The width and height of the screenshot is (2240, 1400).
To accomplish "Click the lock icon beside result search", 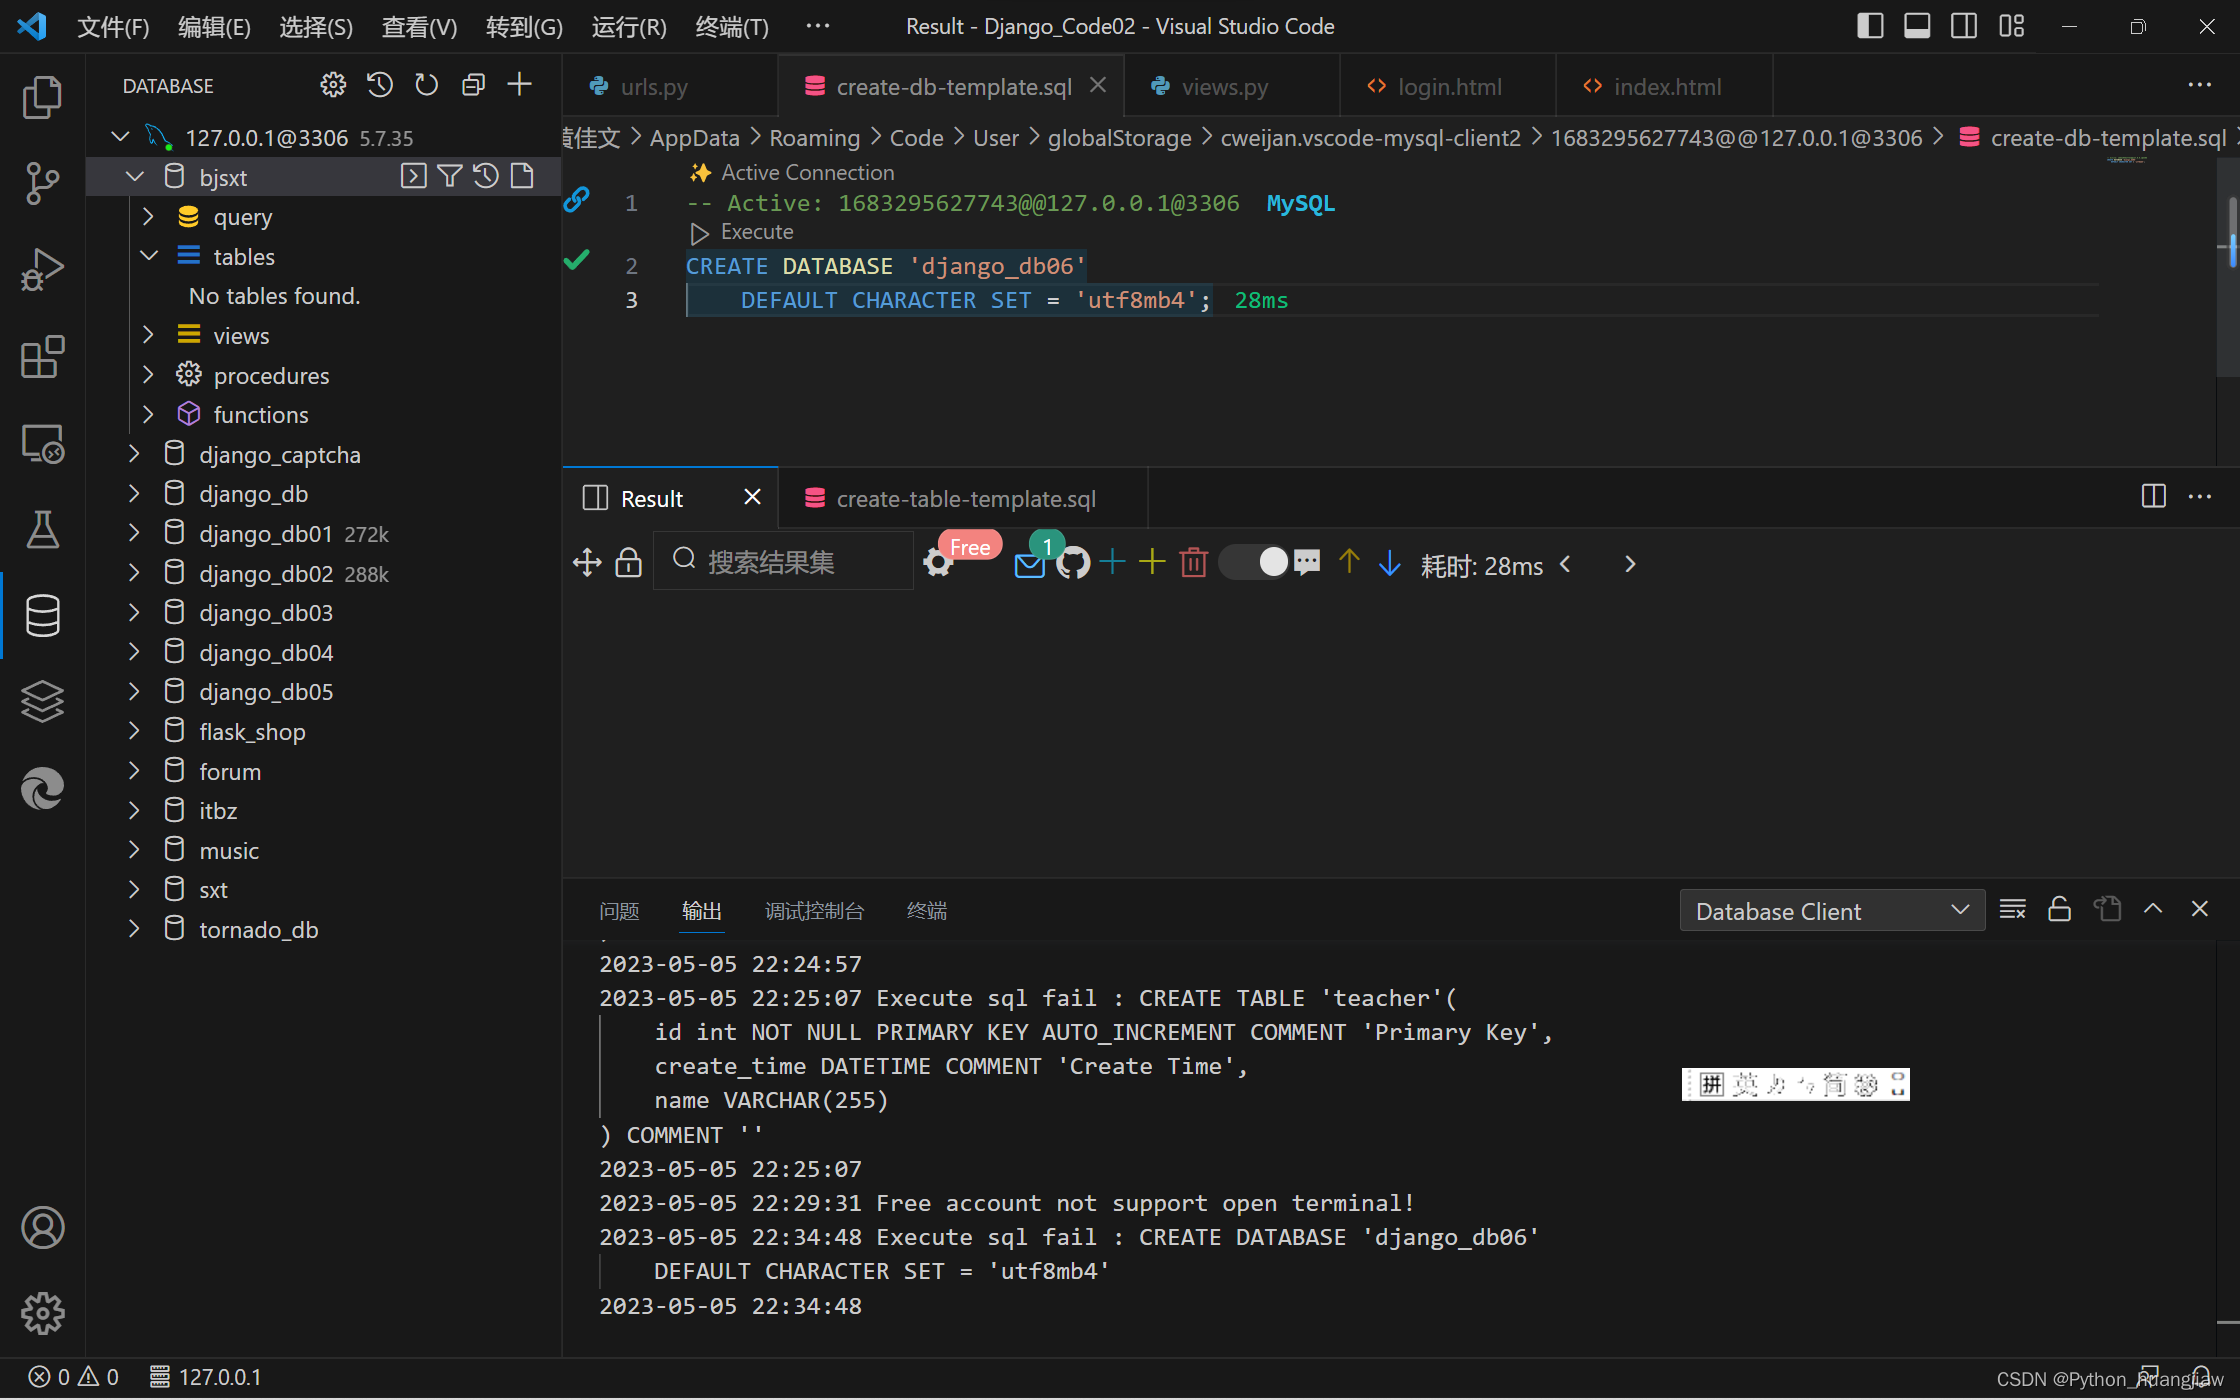I will tap(628, 563).
